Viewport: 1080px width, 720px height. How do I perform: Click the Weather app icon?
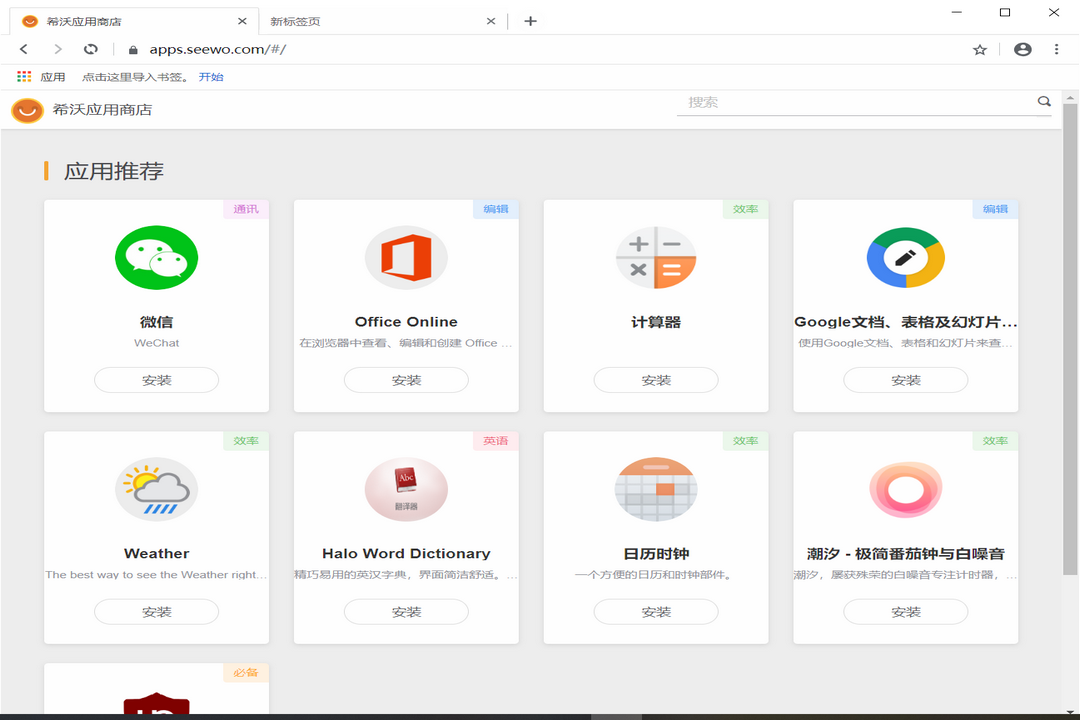coord(156,489)
